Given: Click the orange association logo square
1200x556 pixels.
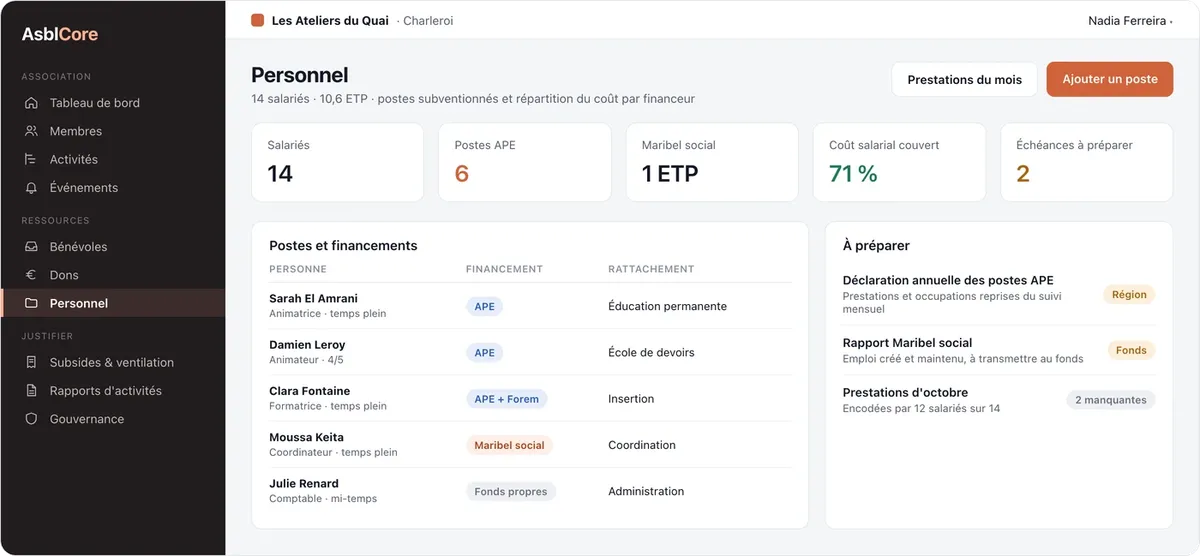Looking at the screenshot, I should (x=258, y=20).
